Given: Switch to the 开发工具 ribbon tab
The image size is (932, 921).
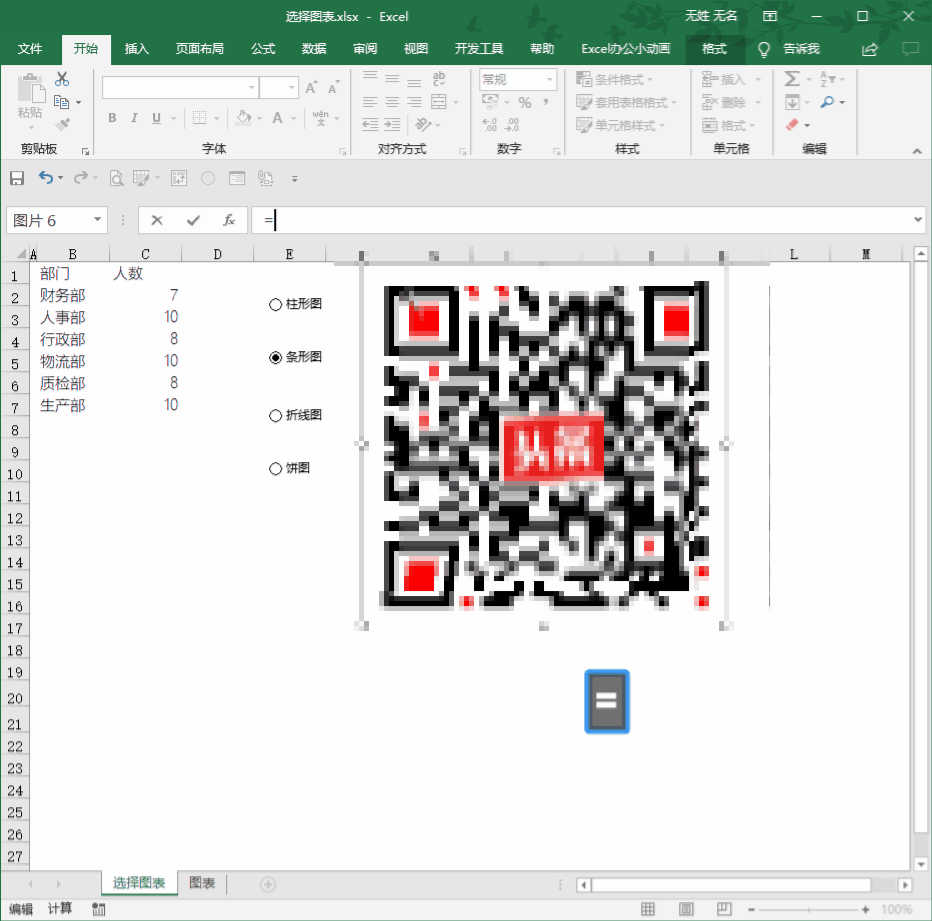Looking at the screenshot, I should tap(479, 49).
